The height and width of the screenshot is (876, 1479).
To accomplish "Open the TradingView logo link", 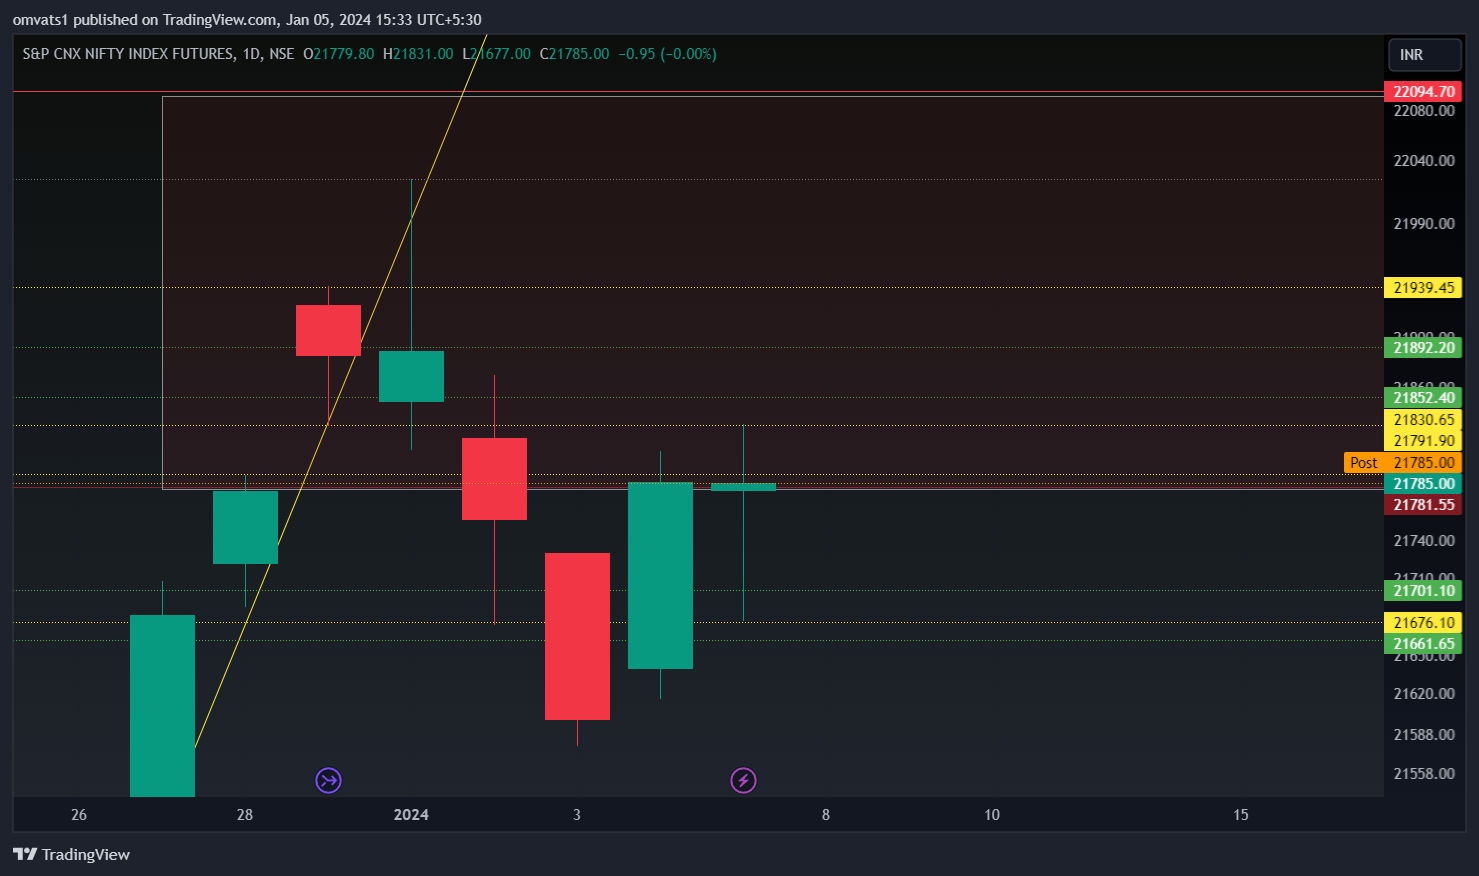I will point(71,854).
